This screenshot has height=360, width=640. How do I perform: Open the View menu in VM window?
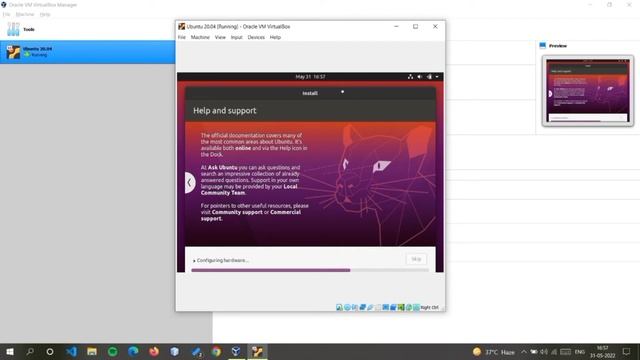(x=220, y=37)
